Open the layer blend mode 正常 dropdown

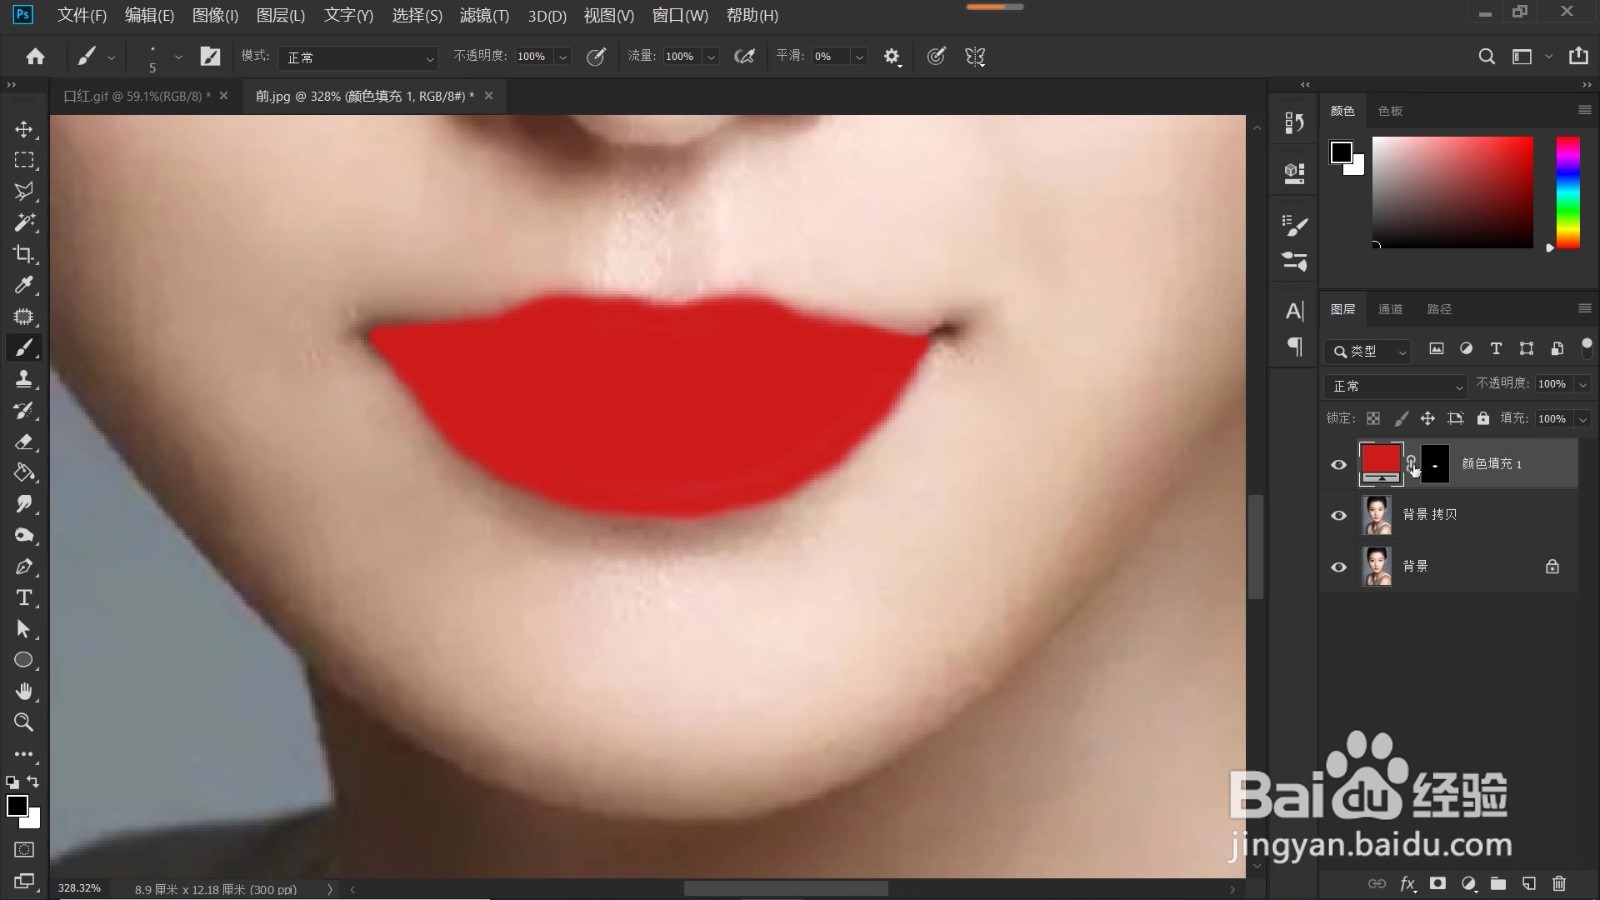pos(1395,386)
